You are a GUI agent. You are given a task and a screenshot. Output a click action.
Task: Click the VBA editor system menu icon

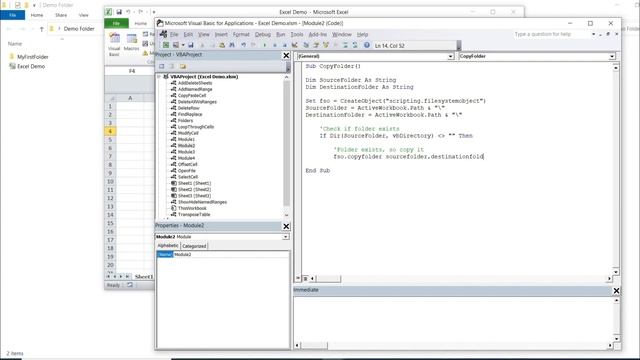tap(160, 23)
